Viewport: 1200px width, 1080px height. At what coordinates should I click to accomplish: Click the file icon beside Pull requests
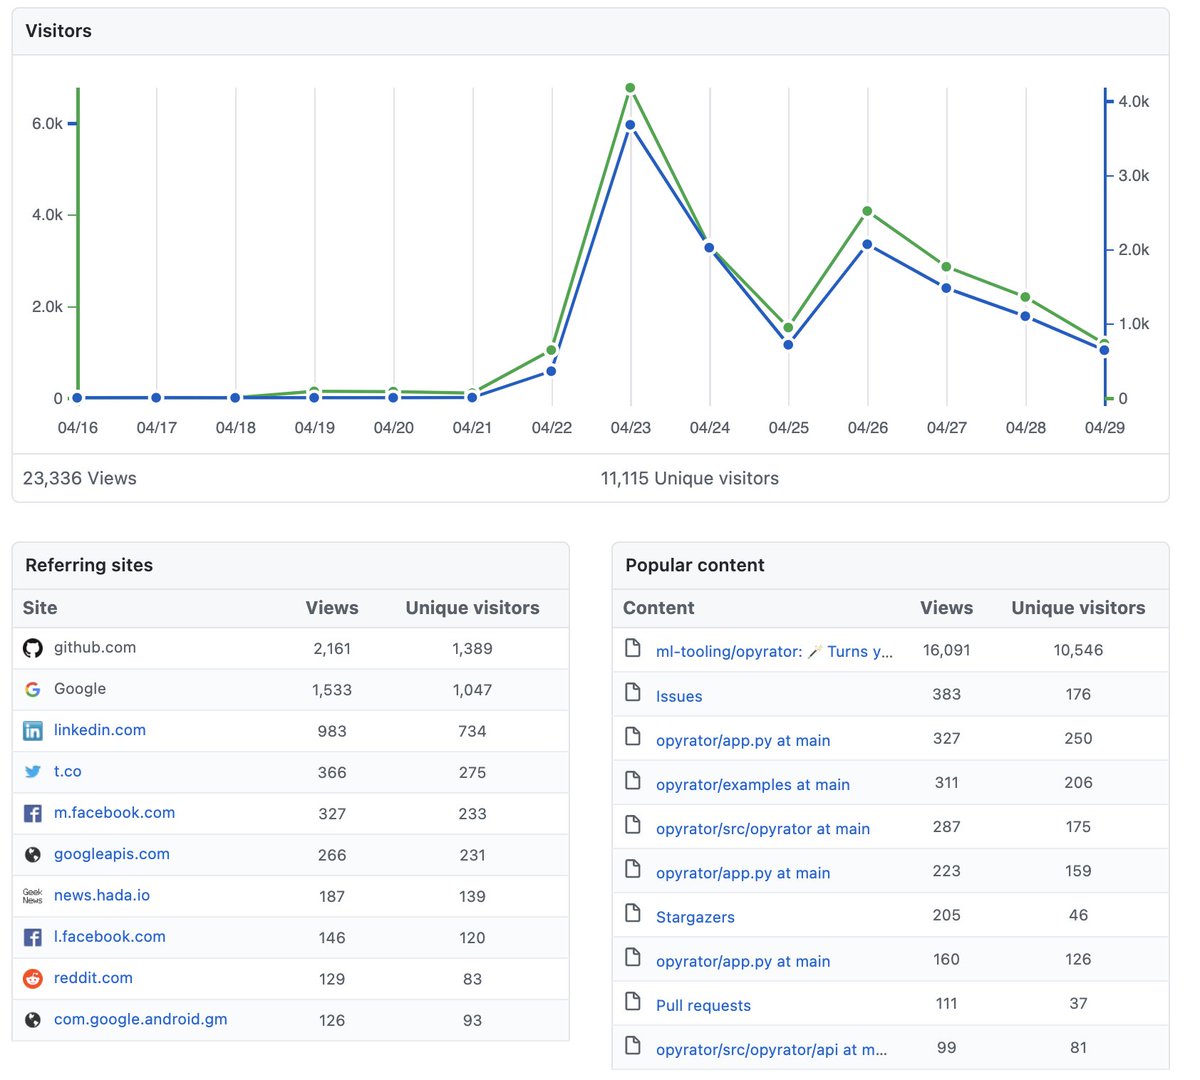coord(633,1001)
